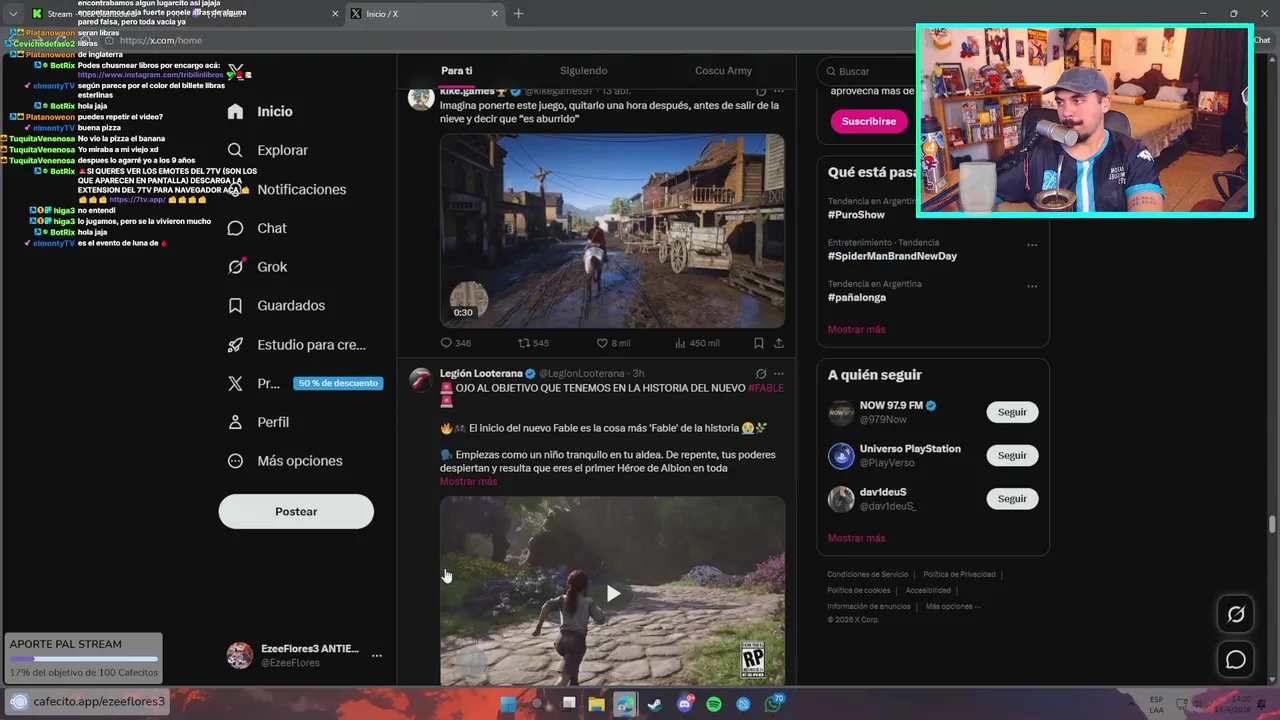Open Notificaciones in the sidebar

click(x=287, y=189)
